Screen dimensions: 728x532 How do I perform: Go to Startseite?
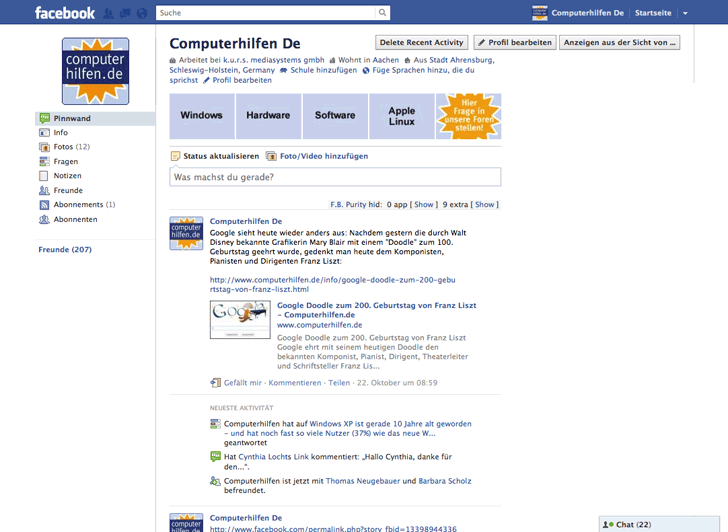(x=653, y=13)
